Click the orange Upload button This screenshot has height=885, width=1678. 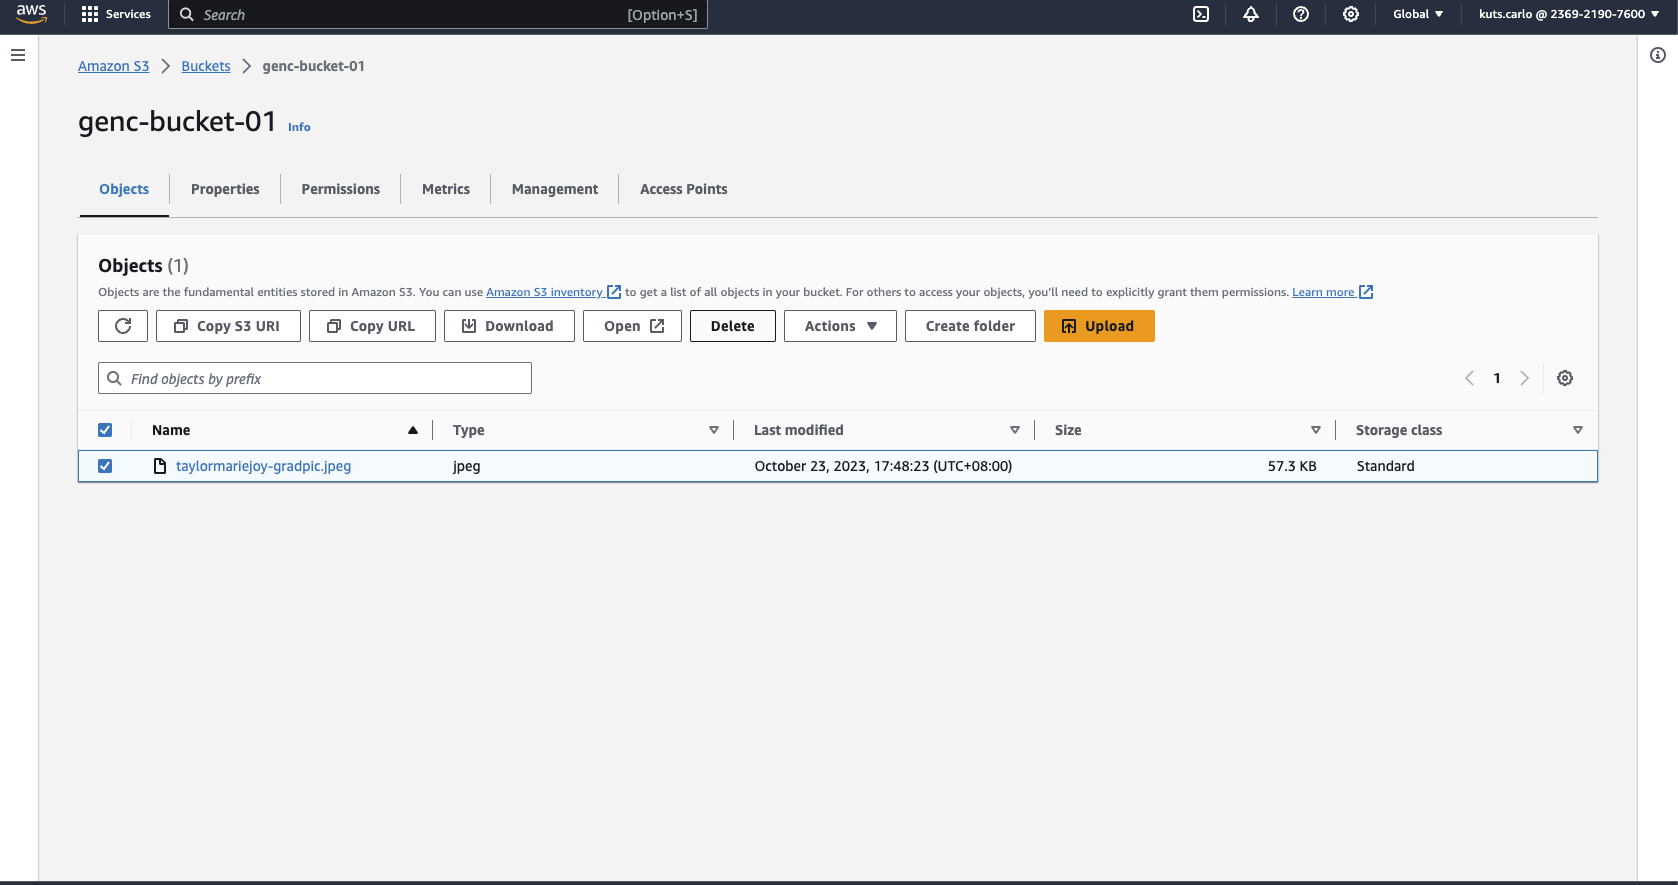1099,326
